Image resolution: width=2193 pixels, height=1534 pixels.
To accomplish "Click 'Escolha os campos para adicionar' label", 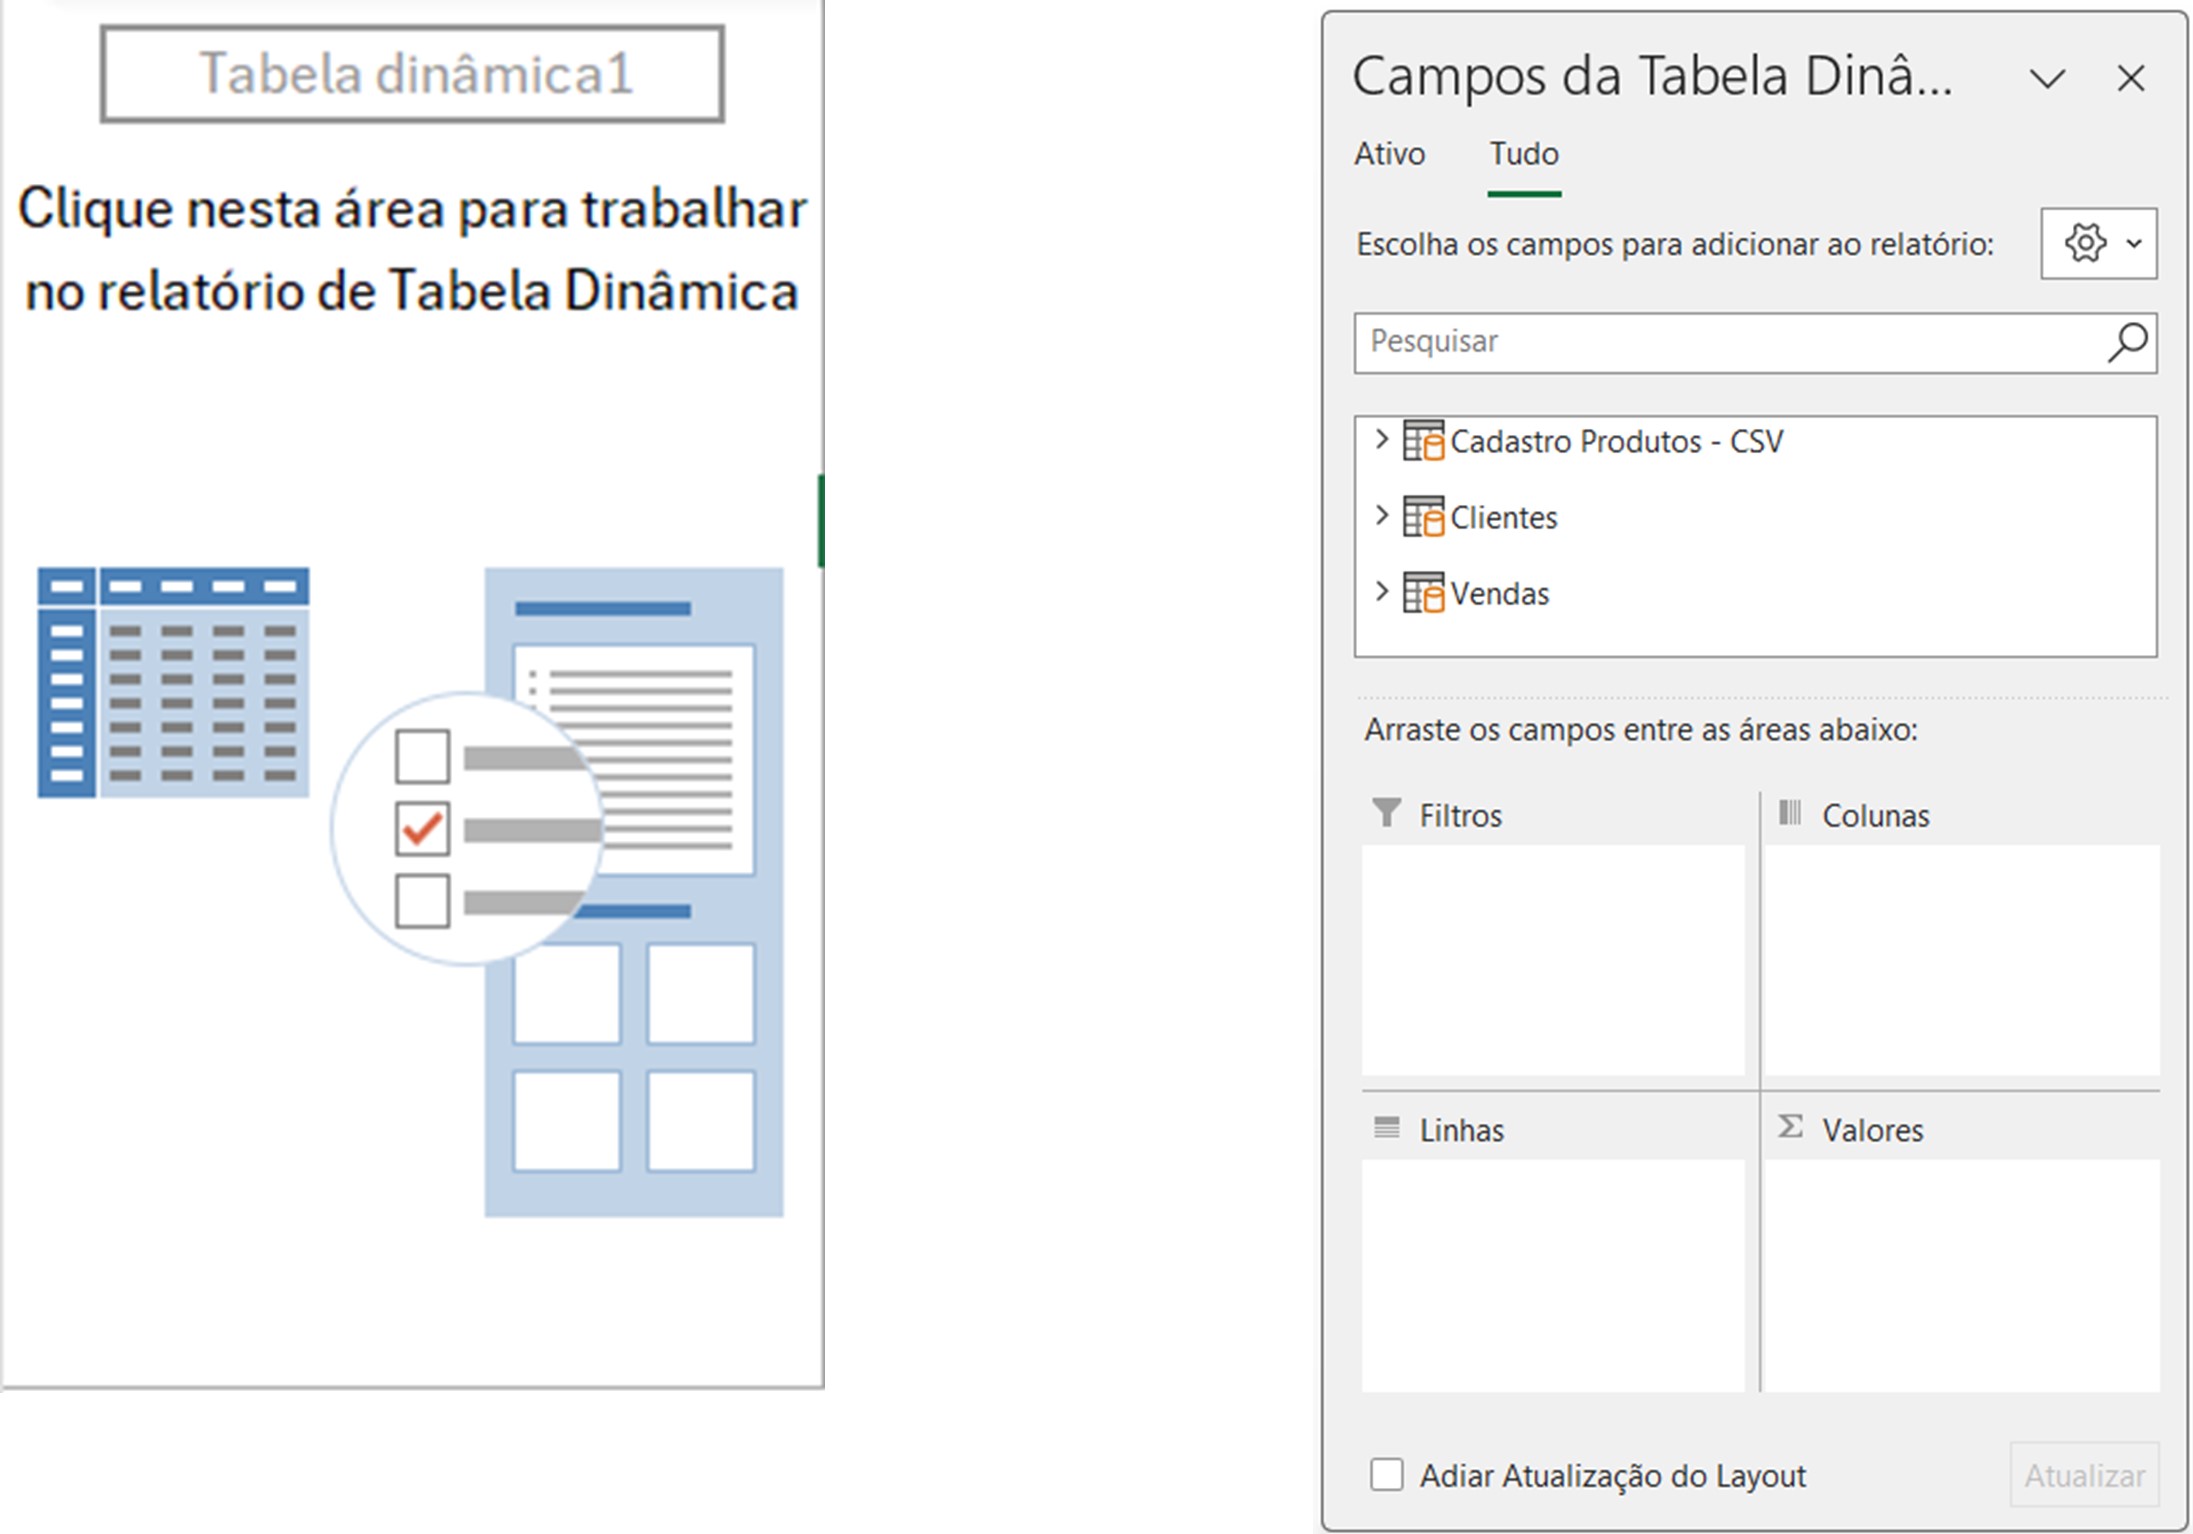I will pyautogui.click(x=1675, y=244).
